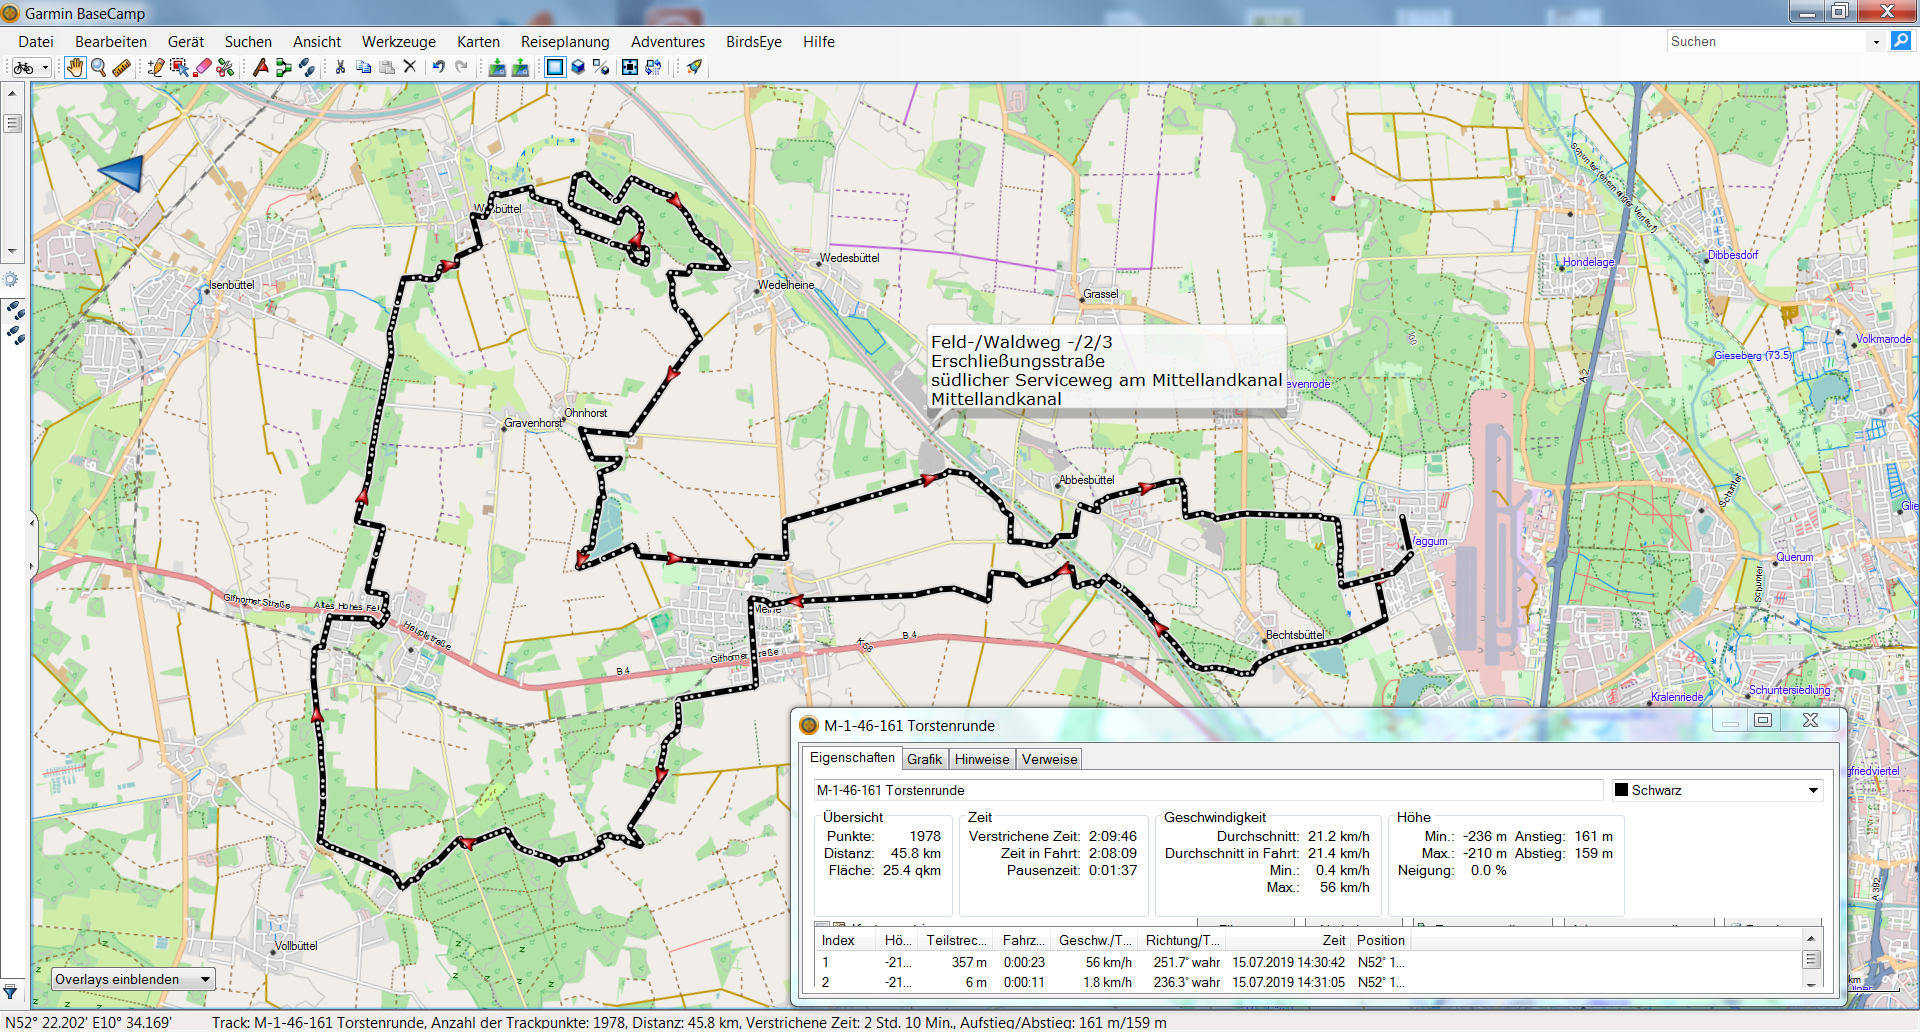Click left sidebar scroll up arrow
The height and width of the screenshot is (1032, 1920).
[x=12, y=93]
